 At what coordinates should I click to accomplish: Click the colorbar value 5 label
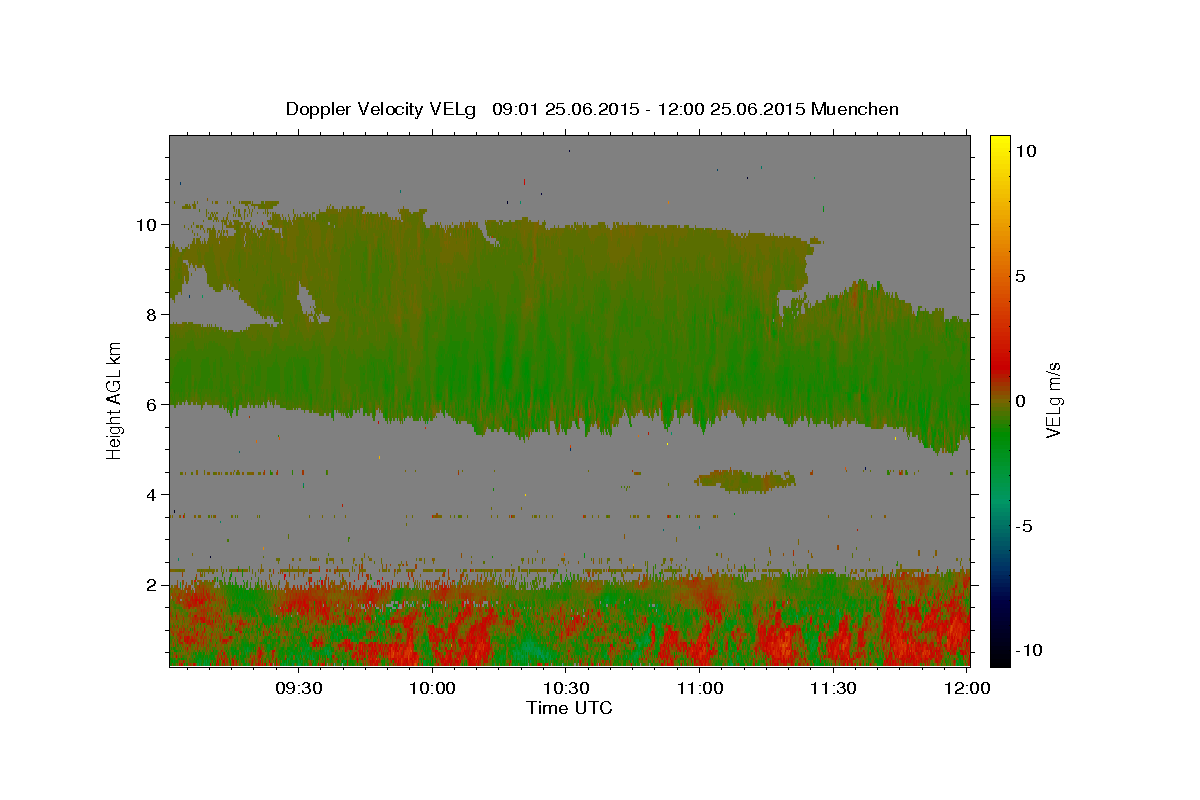coord(1019,275)
